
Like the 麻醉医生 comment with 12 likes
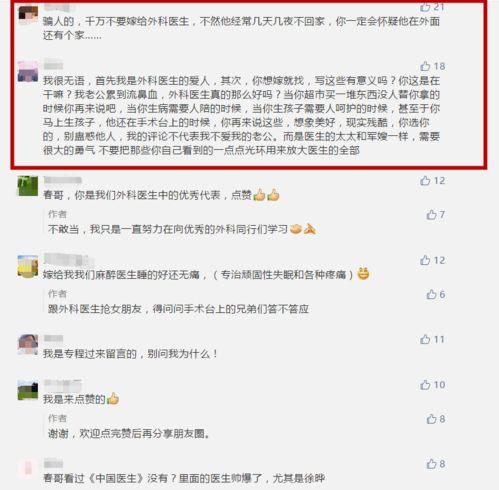pos(425,260)
